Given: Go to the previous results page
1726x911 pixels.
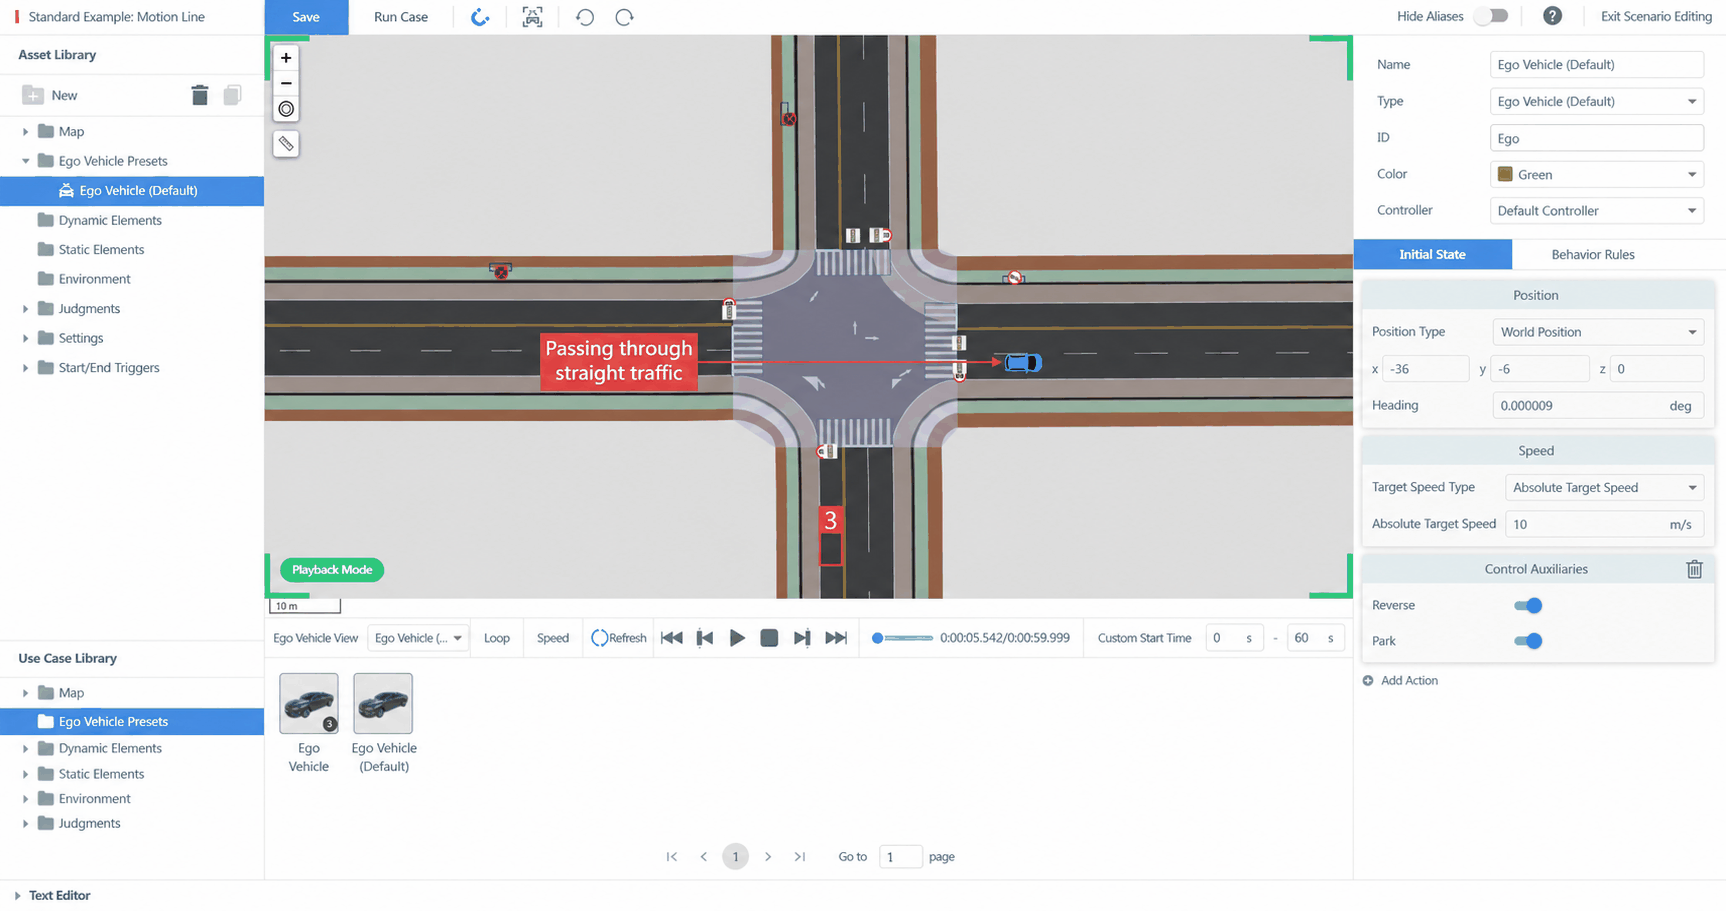Looking at the screenshot, I should tap(704, 857).
